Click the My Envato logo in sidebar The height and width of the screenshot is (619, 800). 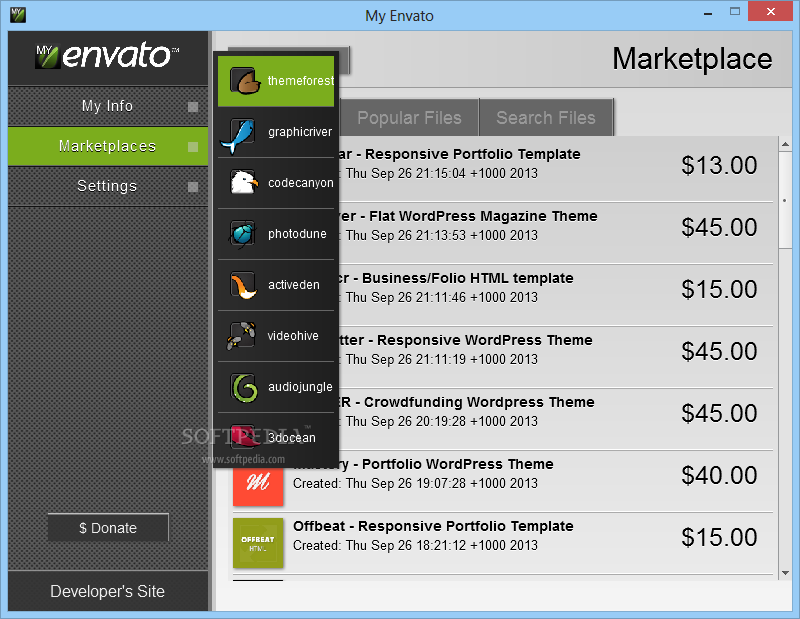click(x=107, y=56)
